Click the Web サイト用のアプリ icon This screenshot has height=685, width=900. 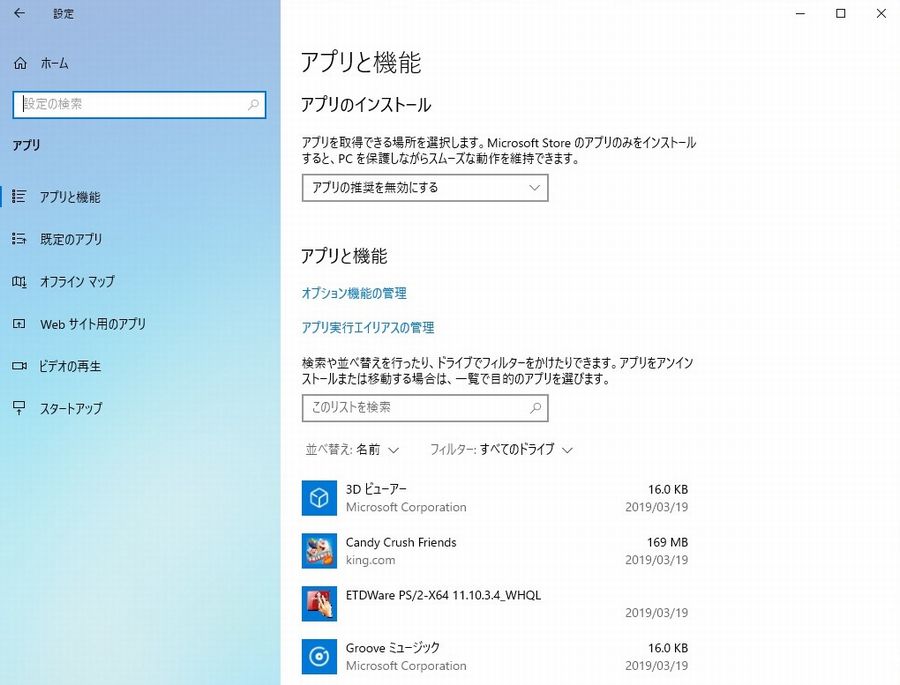[19, 324]
